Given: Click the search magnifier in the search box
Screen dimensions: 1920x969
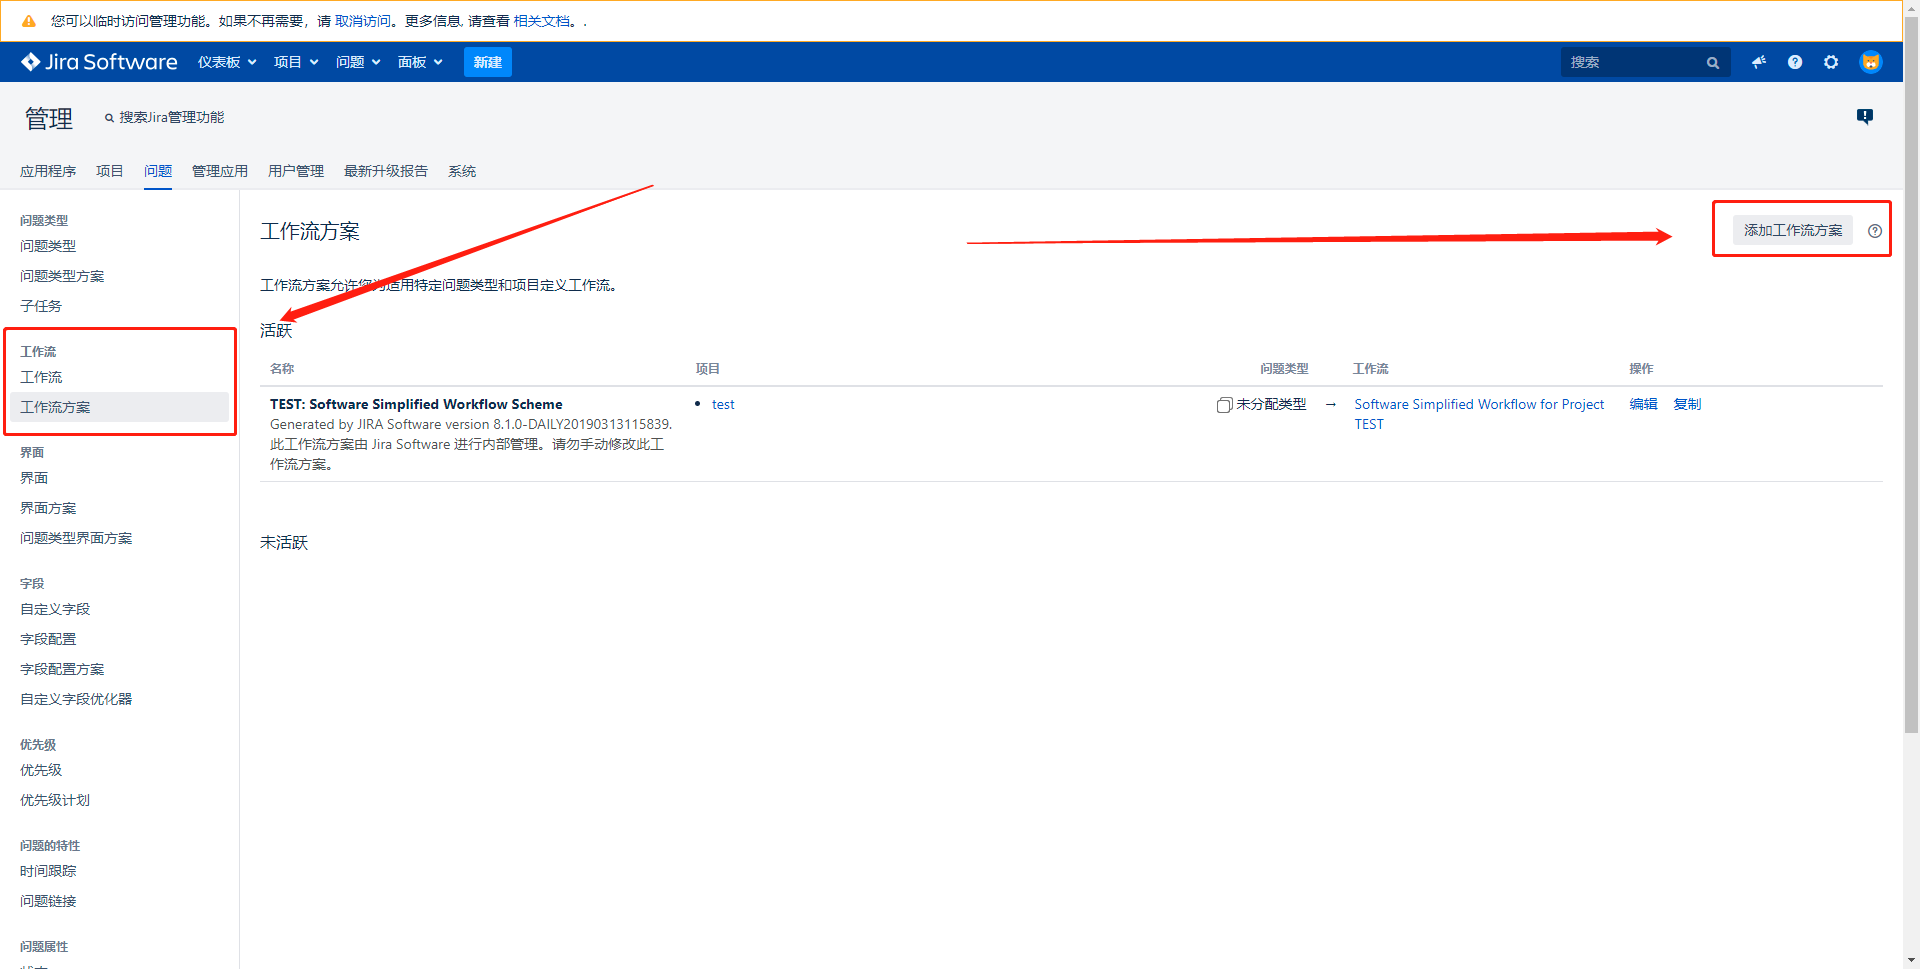Looking at the screenshot, I should pyautogui.click(x=1712, y=61).
